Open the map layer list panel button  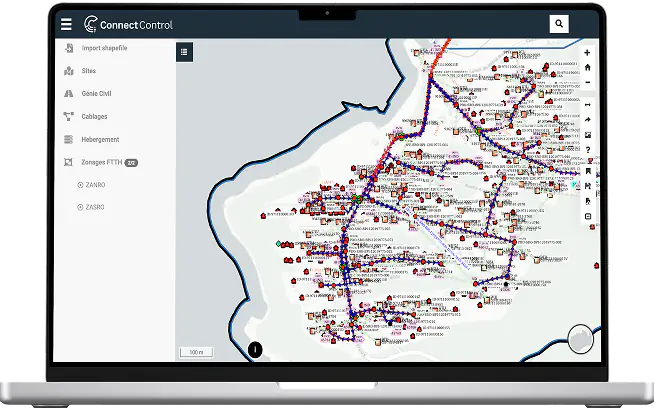(185, 52)
